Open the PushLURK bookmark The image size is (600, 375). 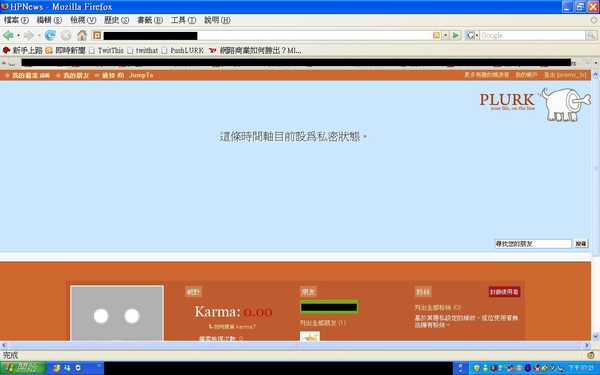coord(182,50)
